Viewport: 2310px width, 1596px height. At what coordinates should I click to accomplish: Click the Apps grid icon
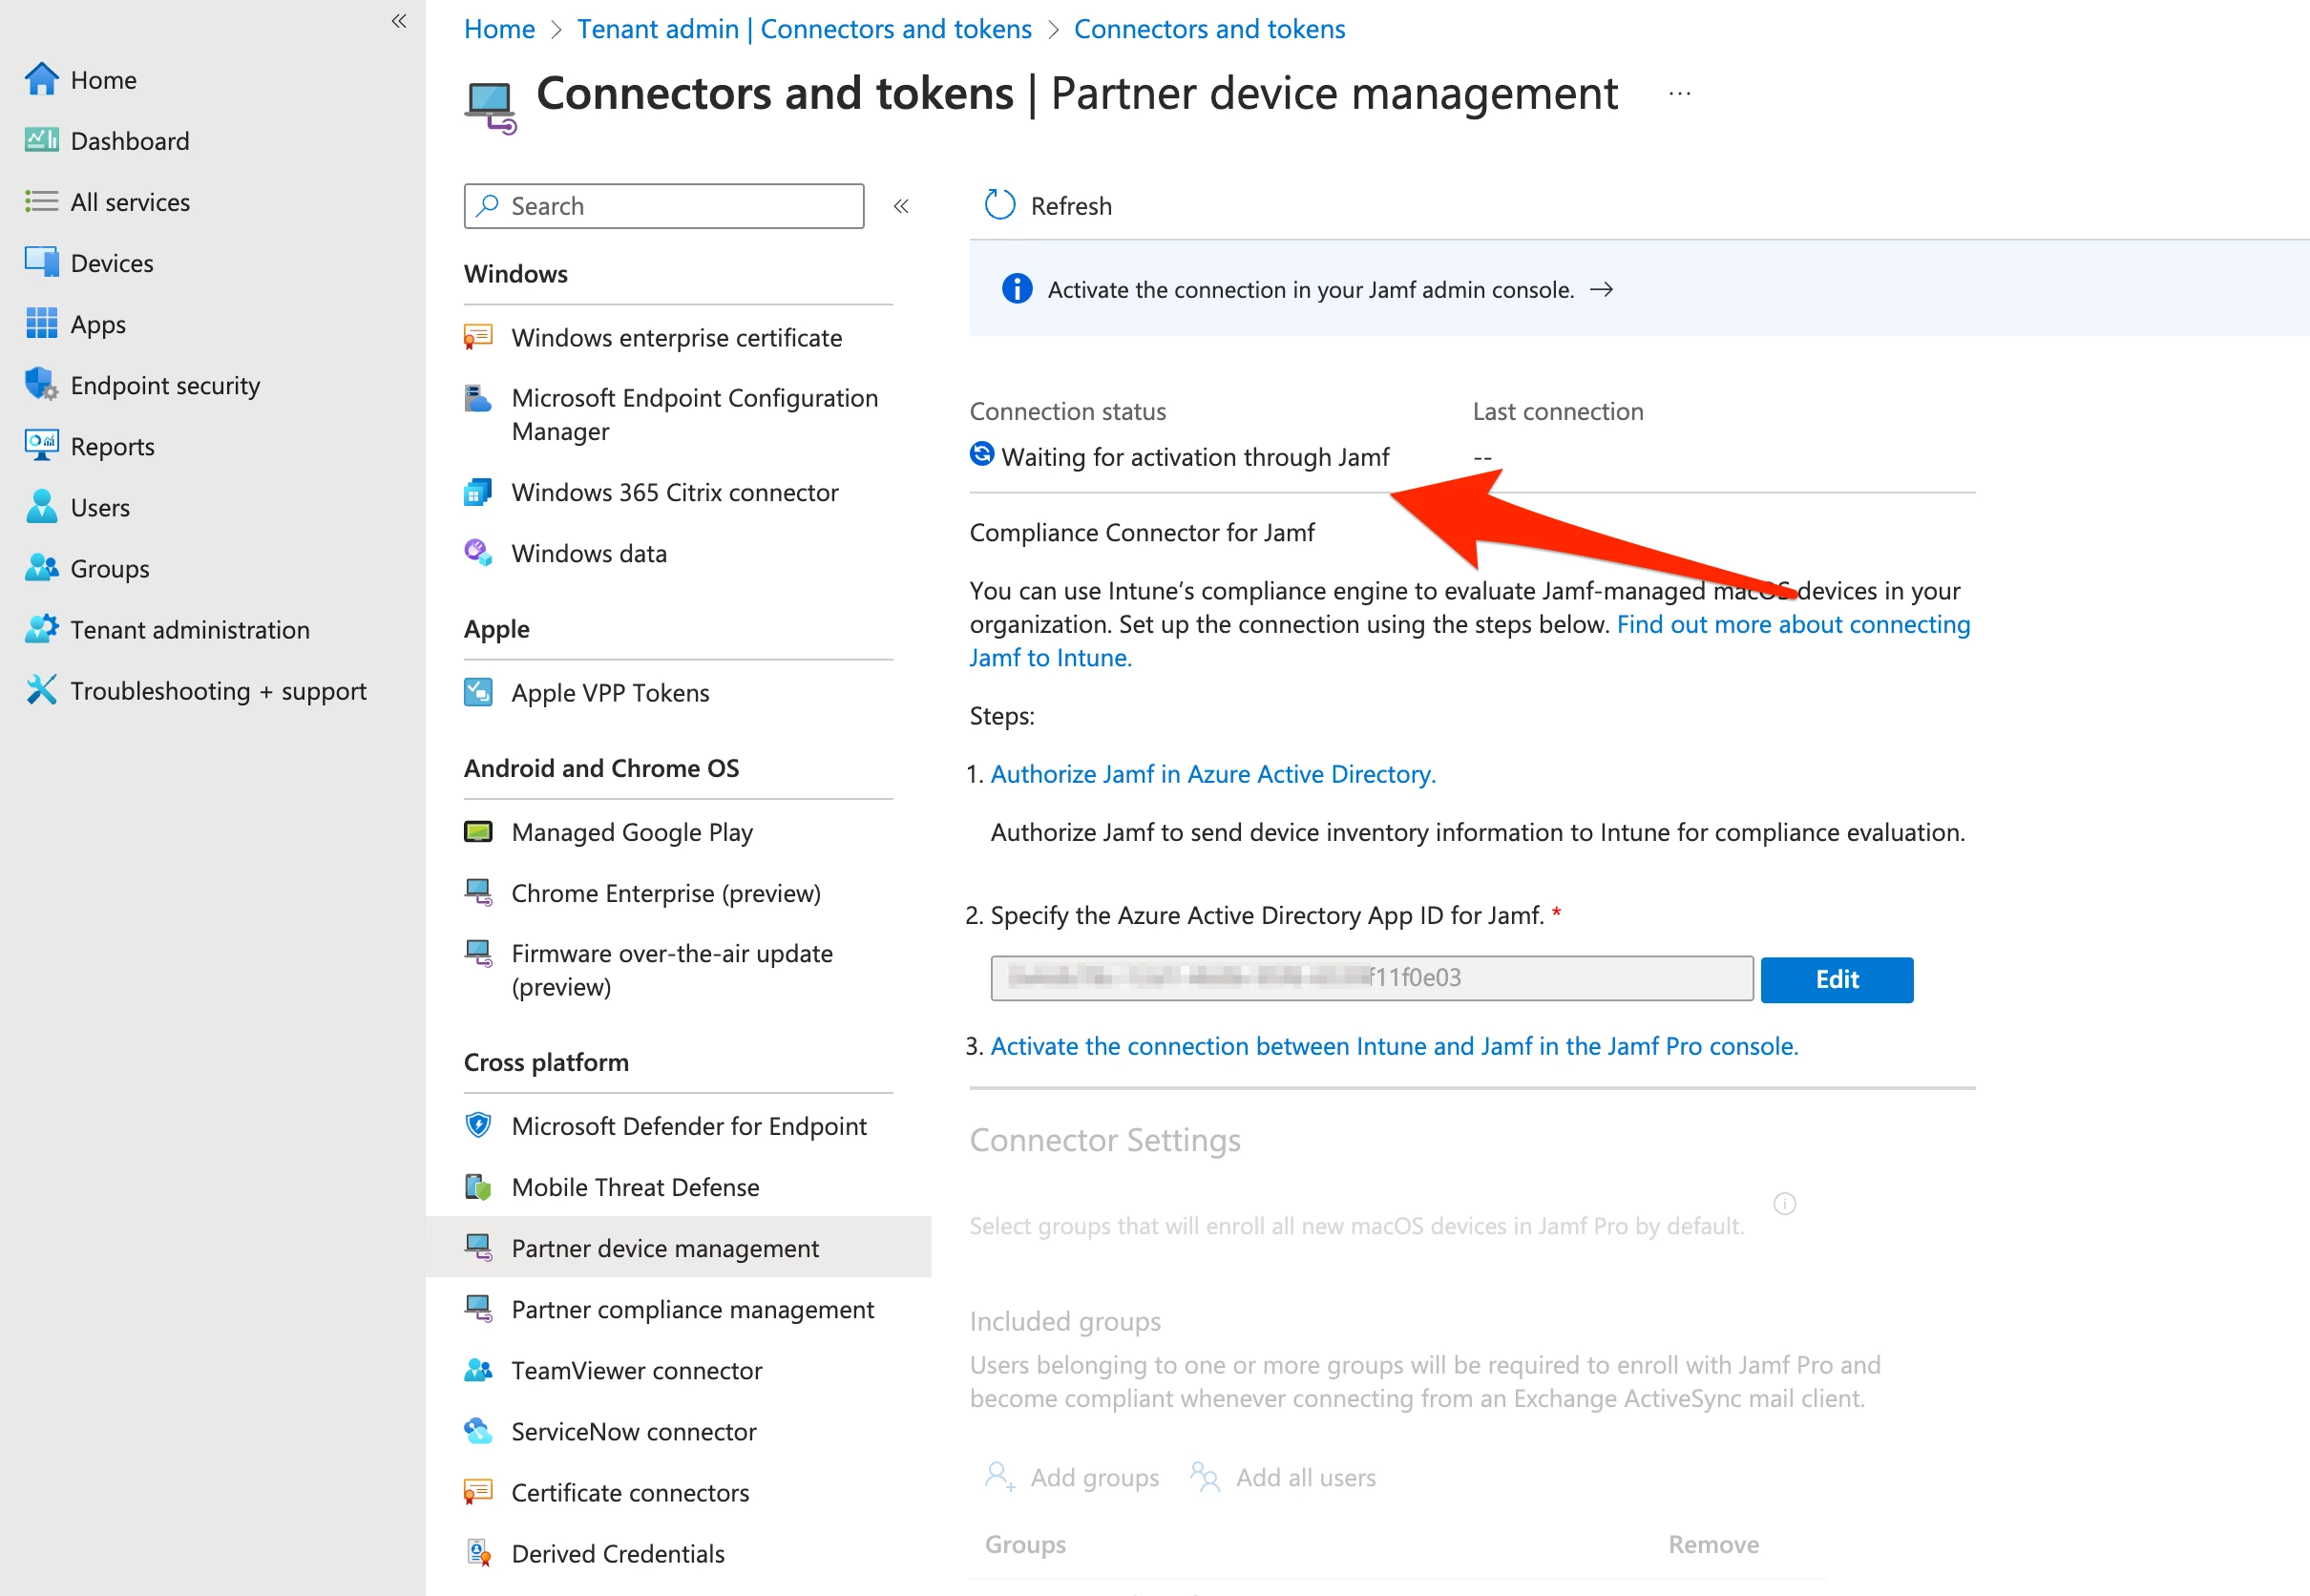coord(41,323)
